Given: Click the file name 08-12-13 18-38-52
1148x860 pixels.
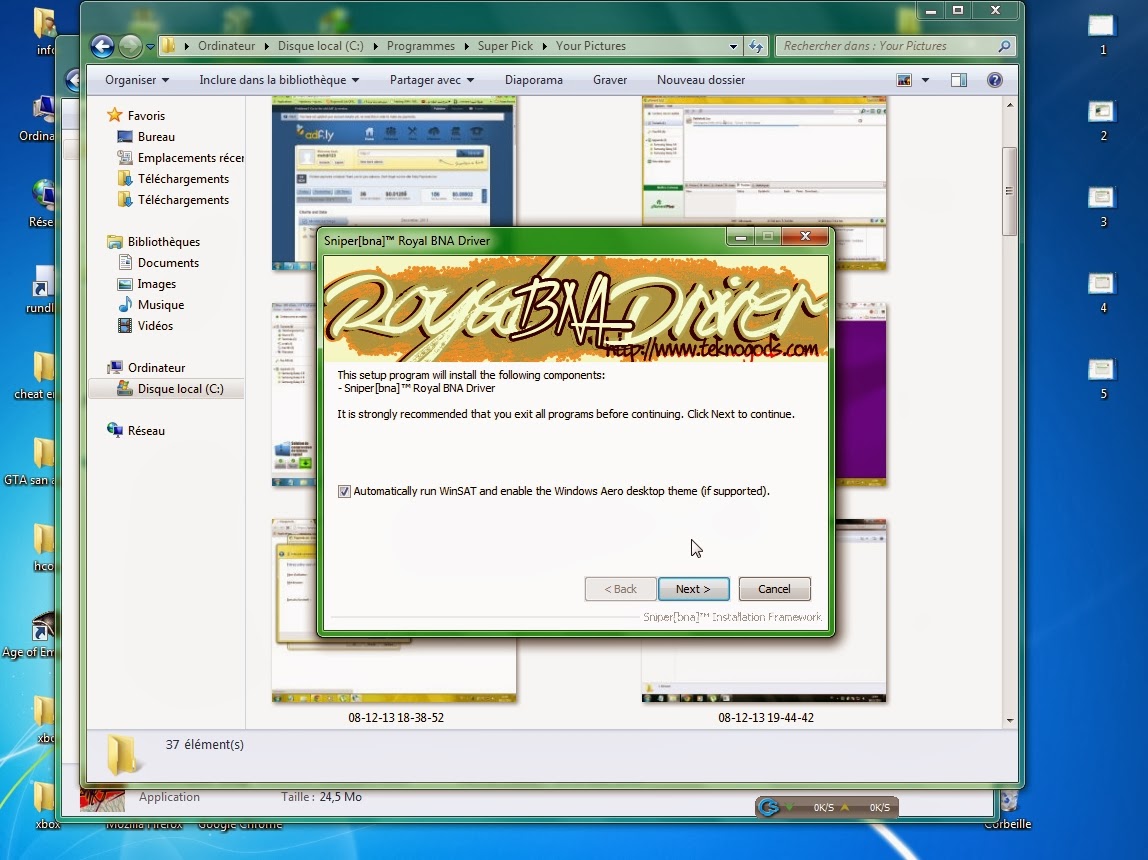Looking at the screenshot, I should coord(396,717).
